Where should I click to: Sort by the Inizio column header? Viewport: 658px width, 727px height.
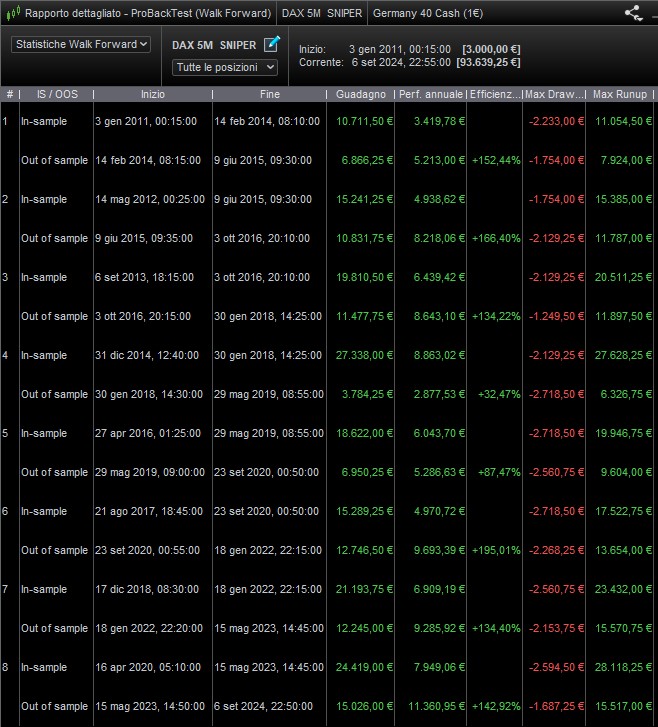click(x=153, y=94)
